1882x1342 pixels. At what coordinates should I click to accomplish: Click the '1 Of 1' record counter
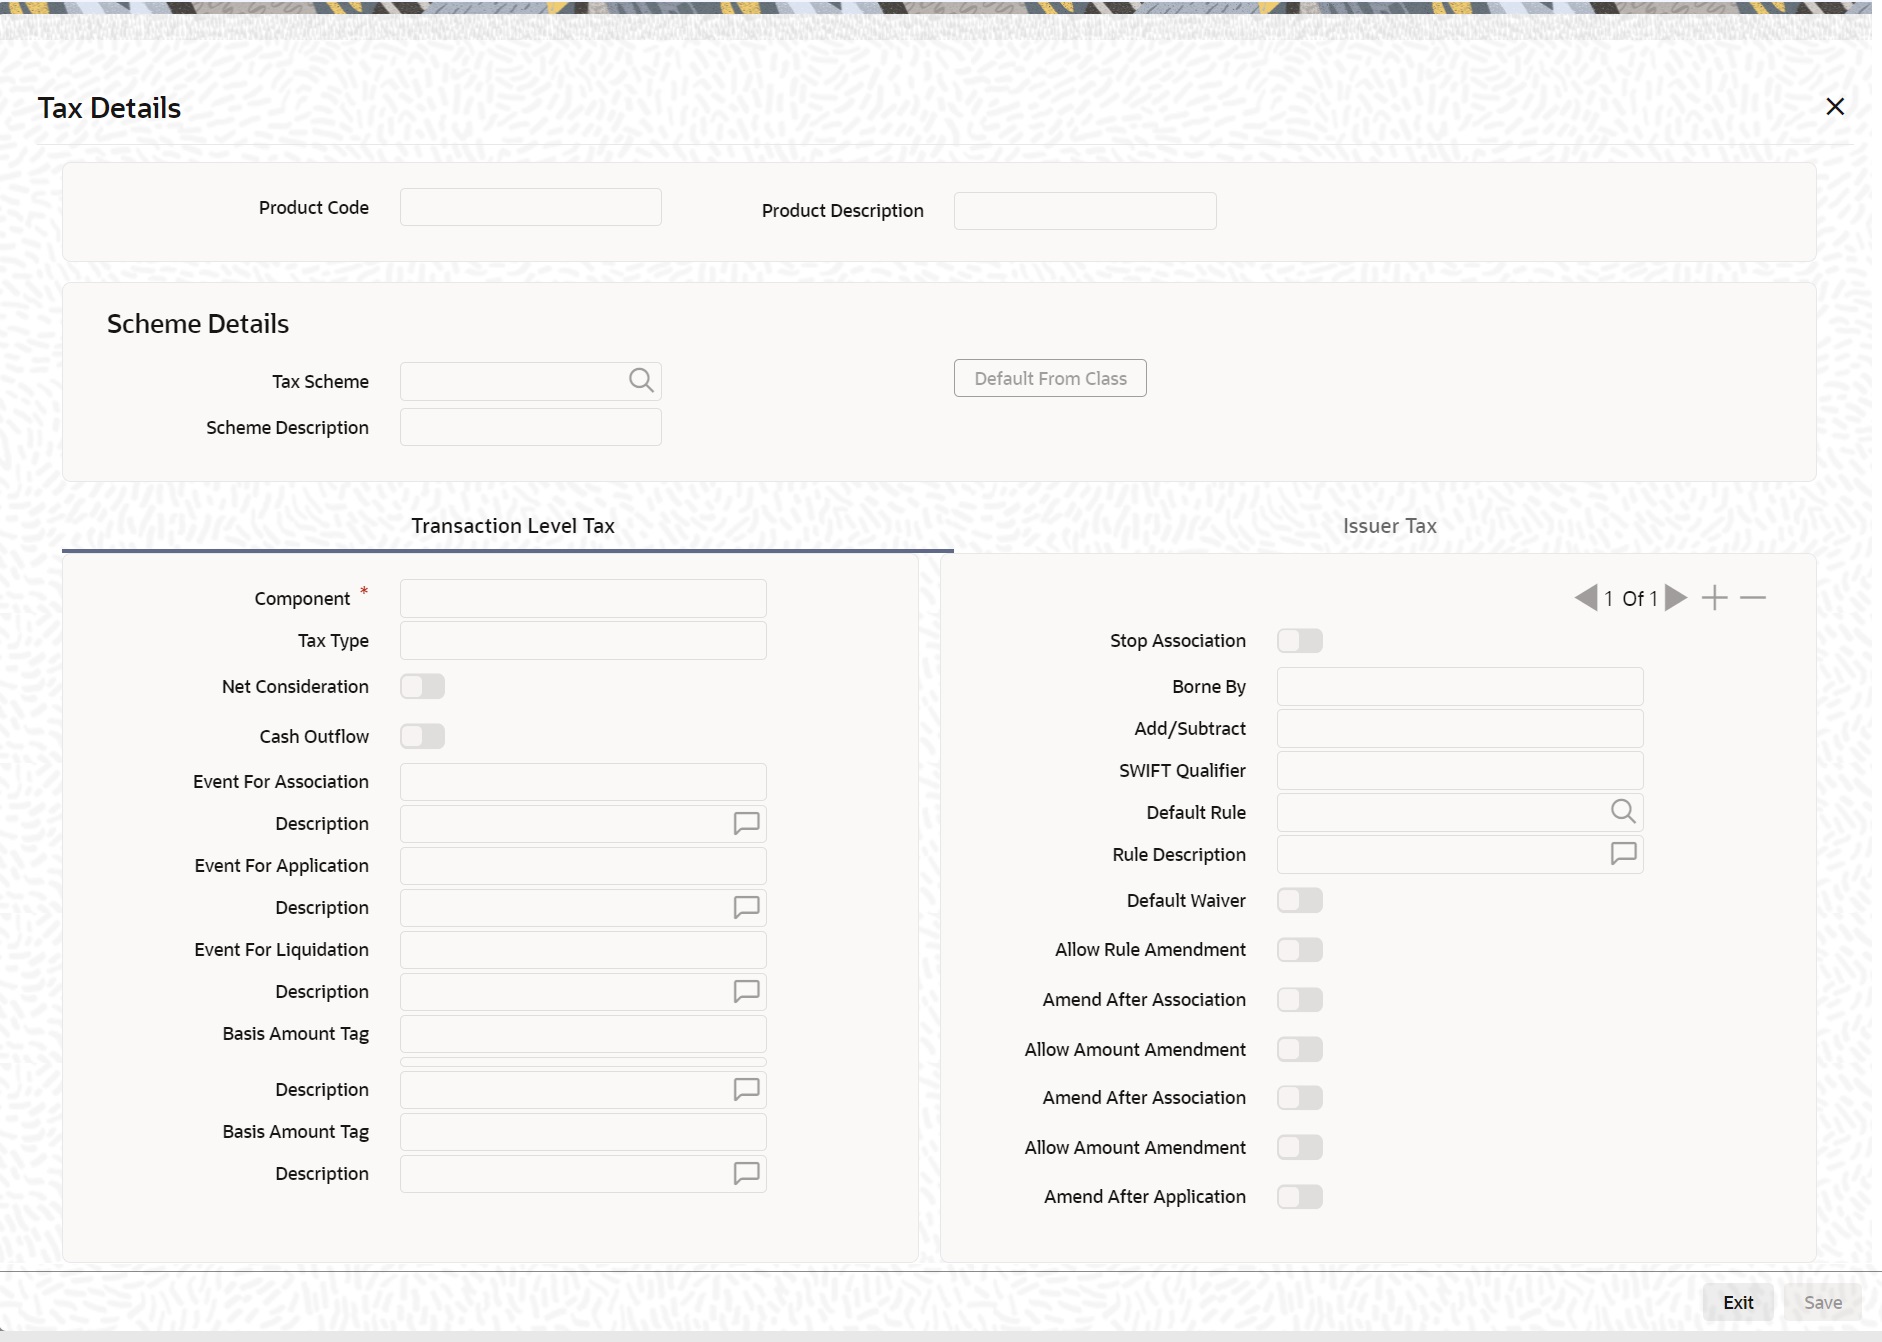pos(1631,598)
